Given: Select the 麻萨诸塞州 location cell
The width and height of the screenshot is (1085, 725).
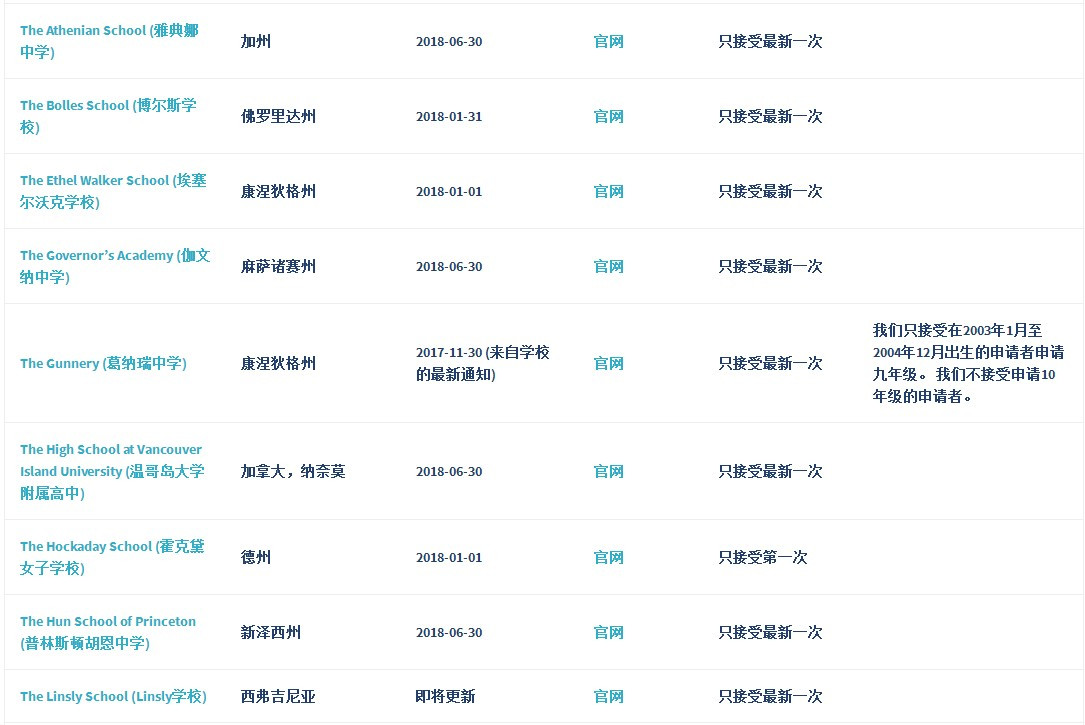Looking at the screenshot, I should (278, 266).
